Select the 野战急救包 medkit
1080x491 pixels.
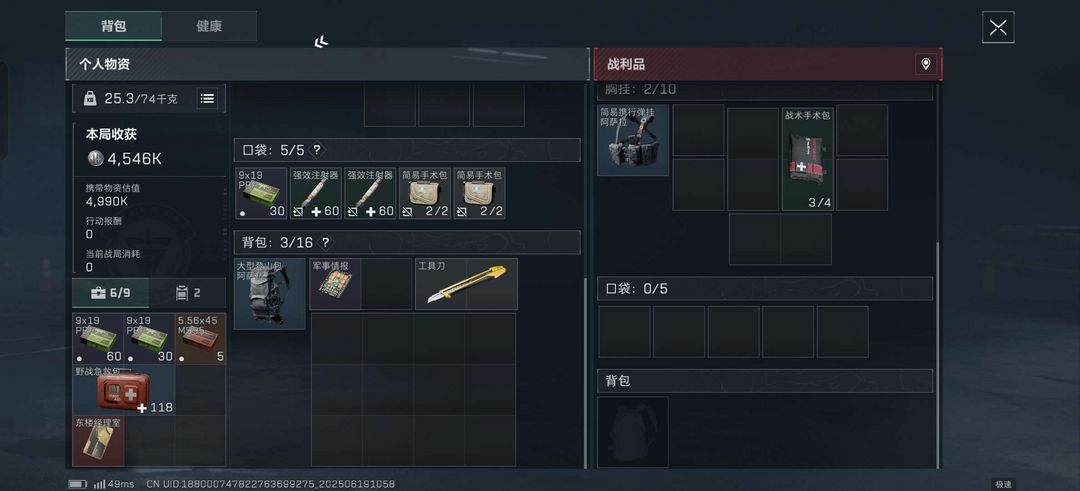124,390
